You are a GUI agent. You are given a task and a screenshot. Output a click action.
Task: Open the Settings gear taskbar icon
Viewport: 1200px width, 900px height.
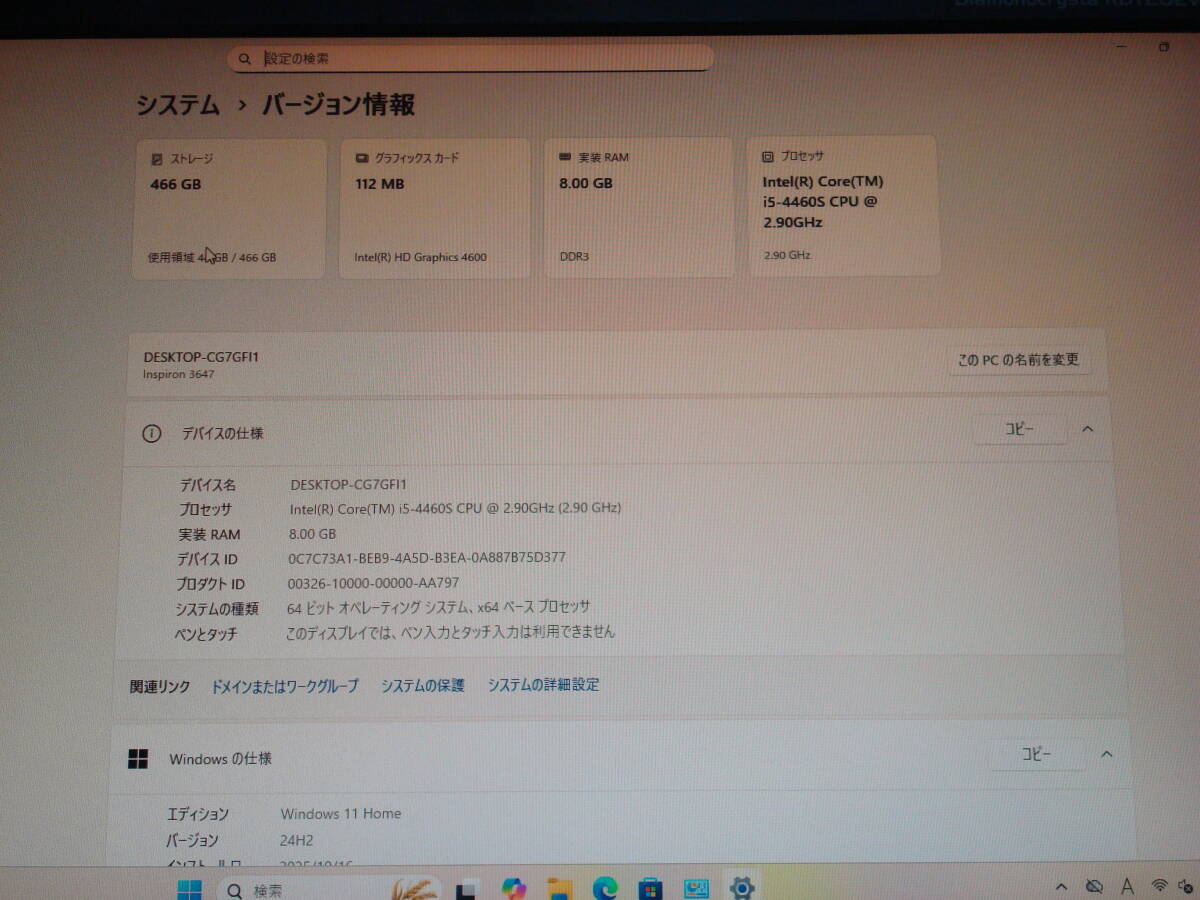(741, 887)
